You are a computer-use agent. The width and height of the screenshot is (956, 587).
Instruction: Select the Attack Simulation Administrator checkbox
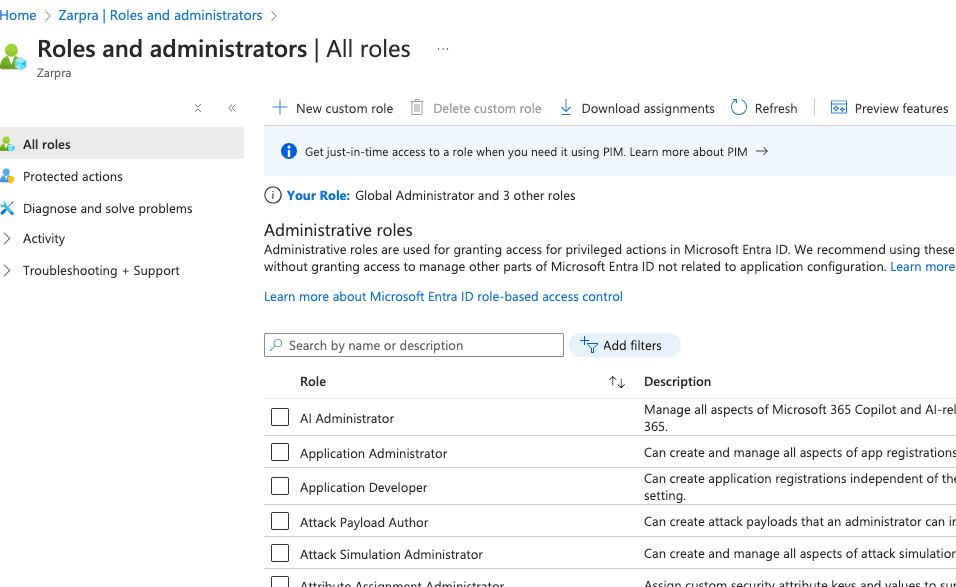coord(280,553)
